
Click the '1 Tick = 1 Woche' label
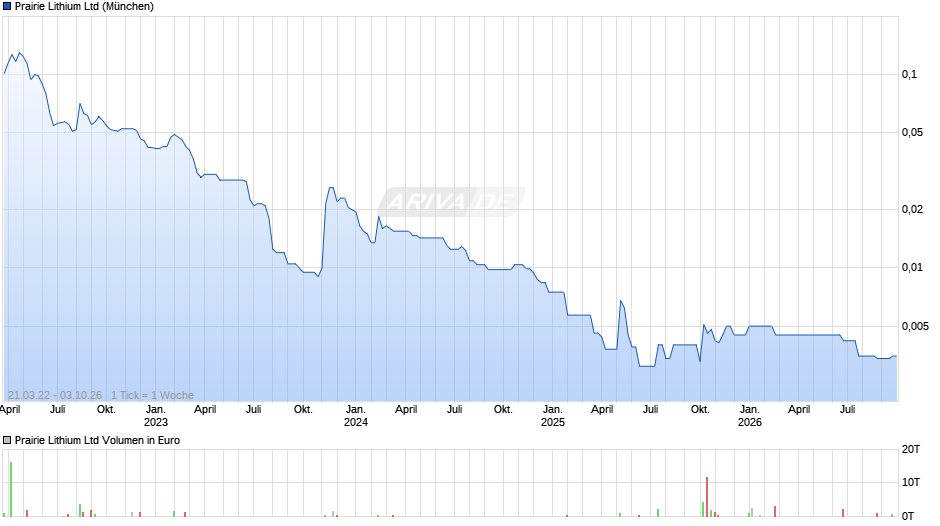pyautogui.click(x=152, y=395)
